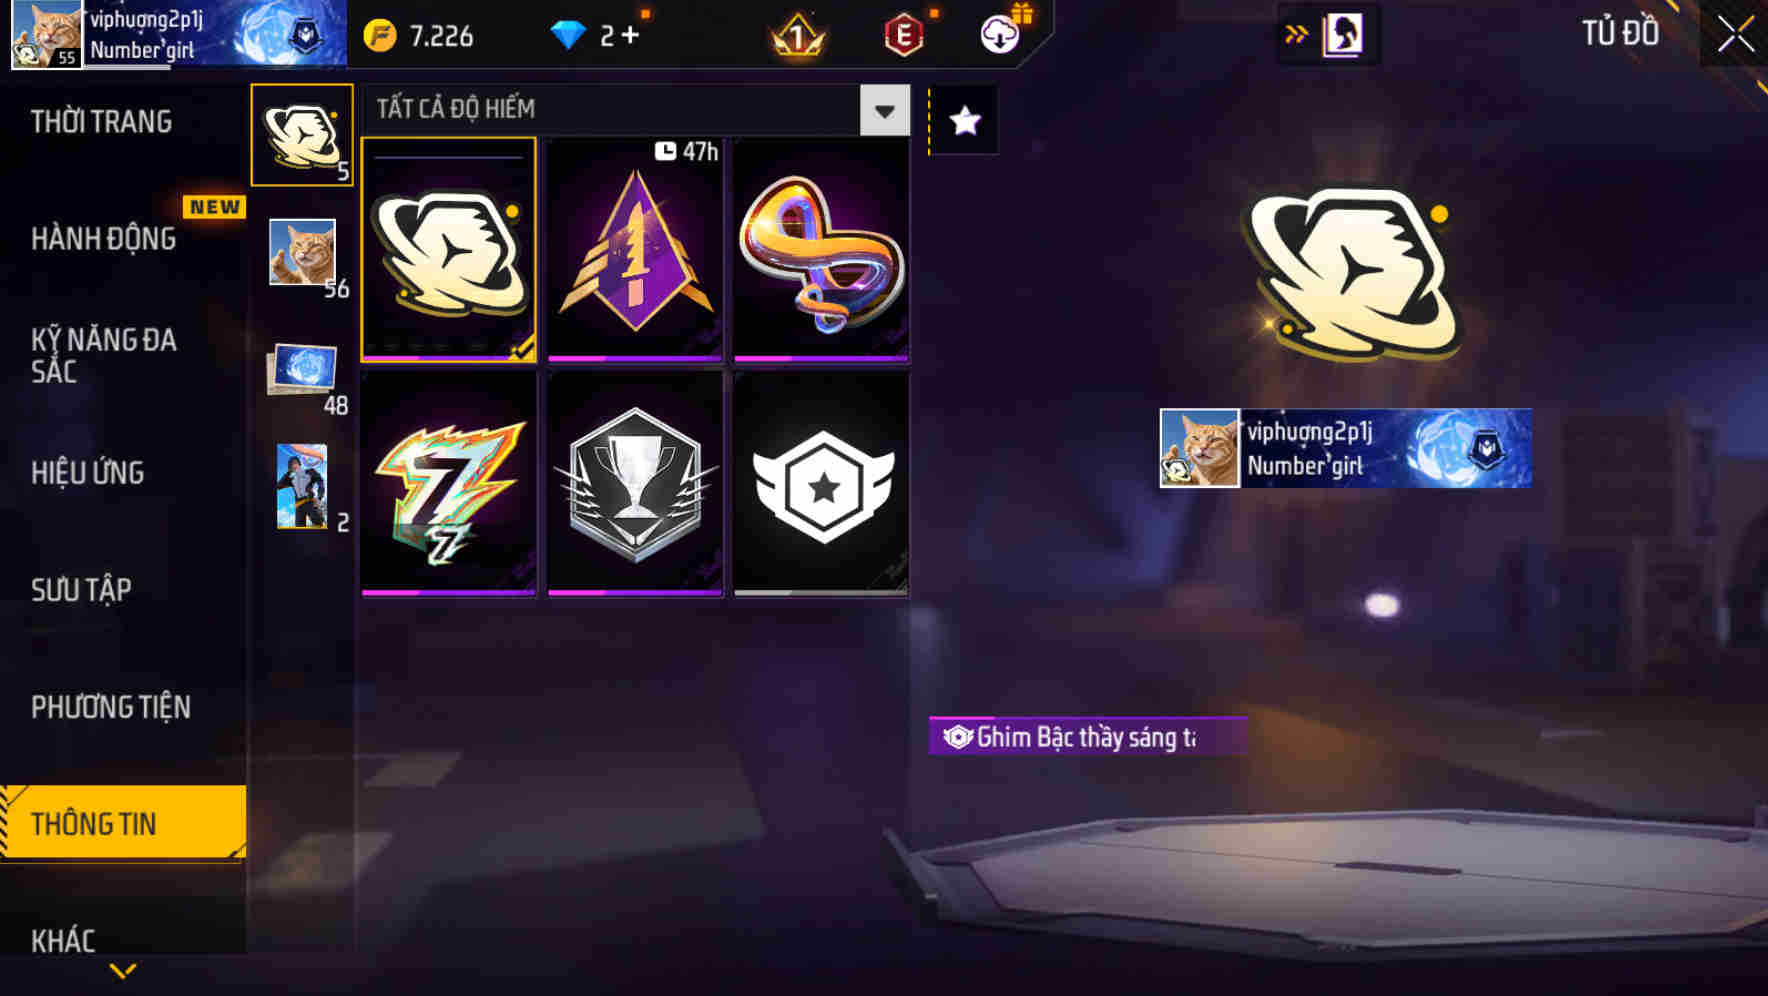Open the red E badge icon
The width and height of the screenshot is (1768, 996).
pos(904,36)
